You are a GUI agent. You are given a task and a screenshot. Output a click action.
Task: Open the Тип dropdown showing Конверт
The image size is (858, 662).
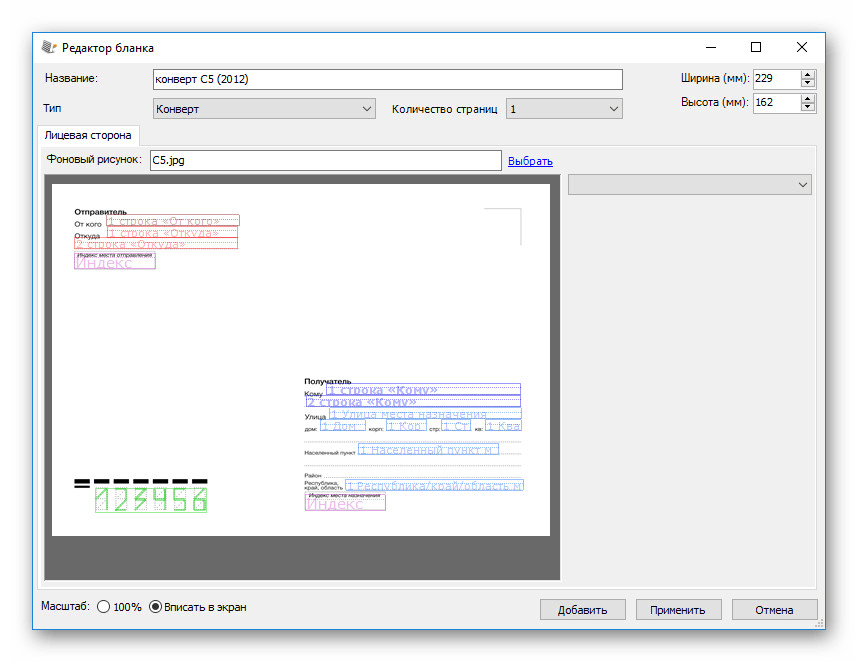[x=264, y=109]
